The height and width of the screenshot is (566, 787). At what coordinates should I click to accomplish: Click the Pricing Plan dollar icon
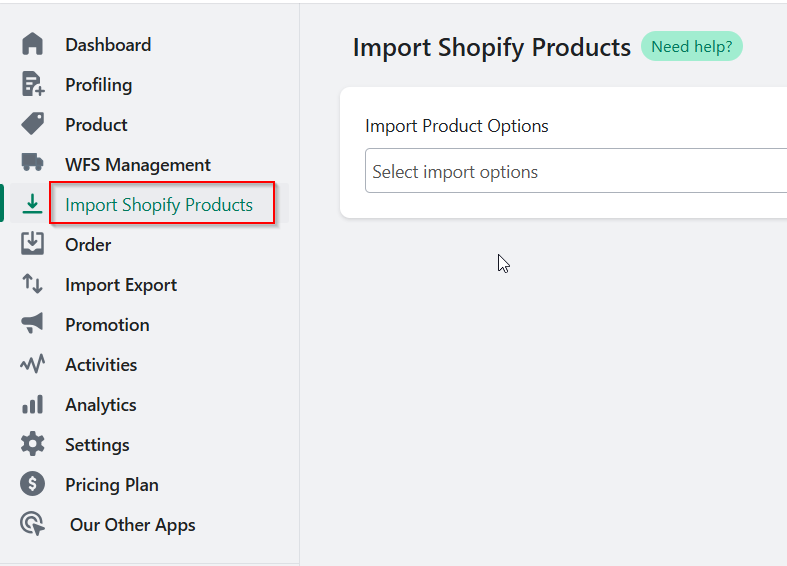(33, 484)
